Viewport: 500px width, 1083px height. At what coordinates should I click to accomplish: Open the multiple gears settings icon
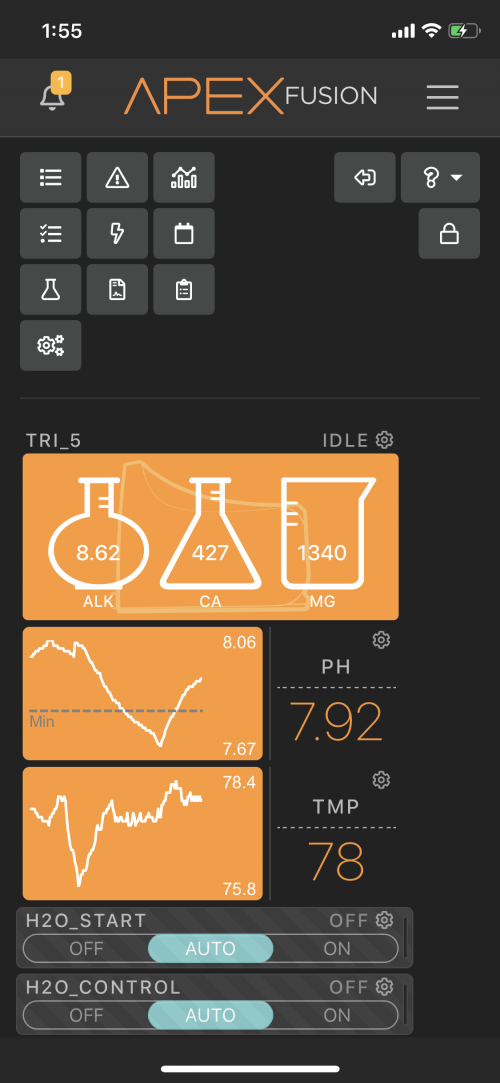click(x=50, y=345)
